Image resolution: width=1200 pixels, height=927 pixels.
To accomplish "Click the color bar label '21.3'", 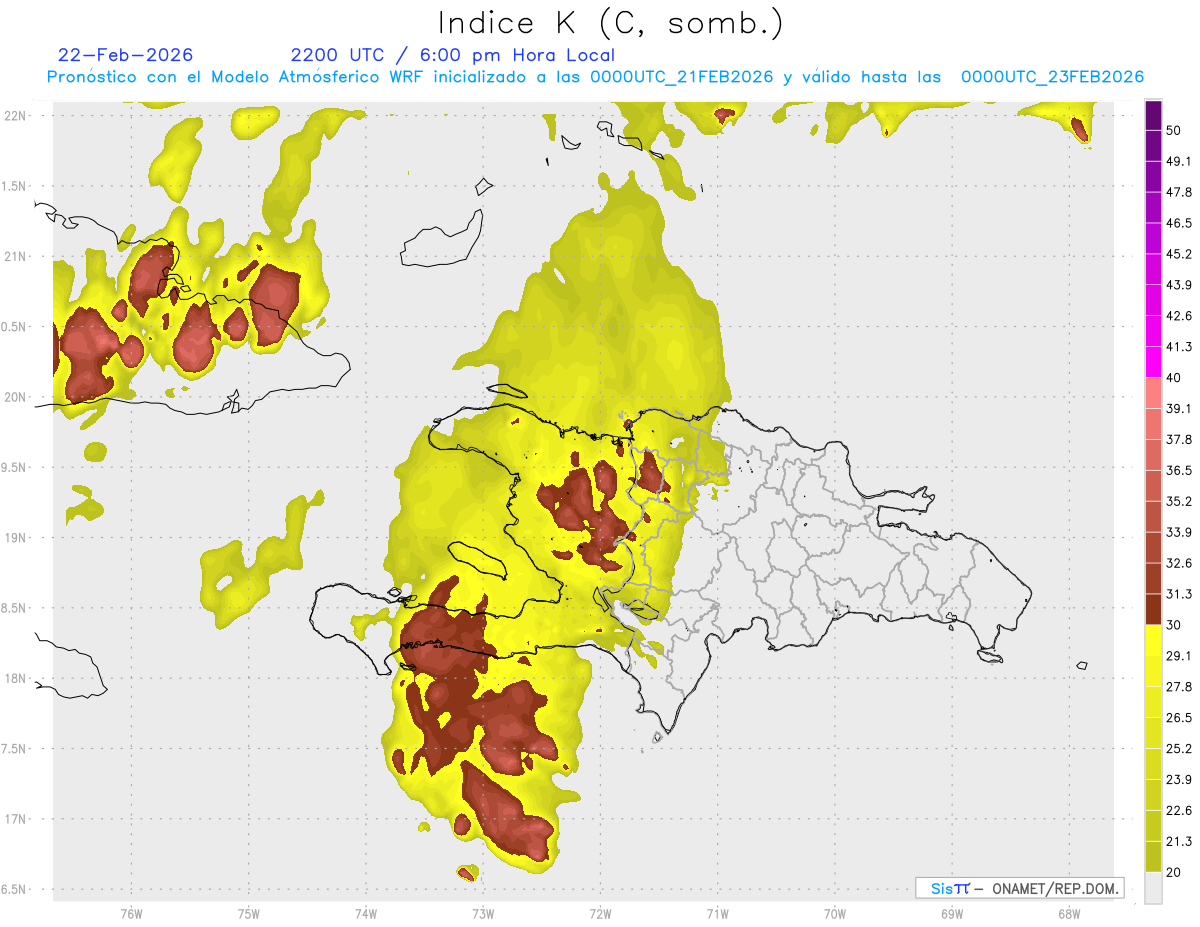I will [1180, 841].
